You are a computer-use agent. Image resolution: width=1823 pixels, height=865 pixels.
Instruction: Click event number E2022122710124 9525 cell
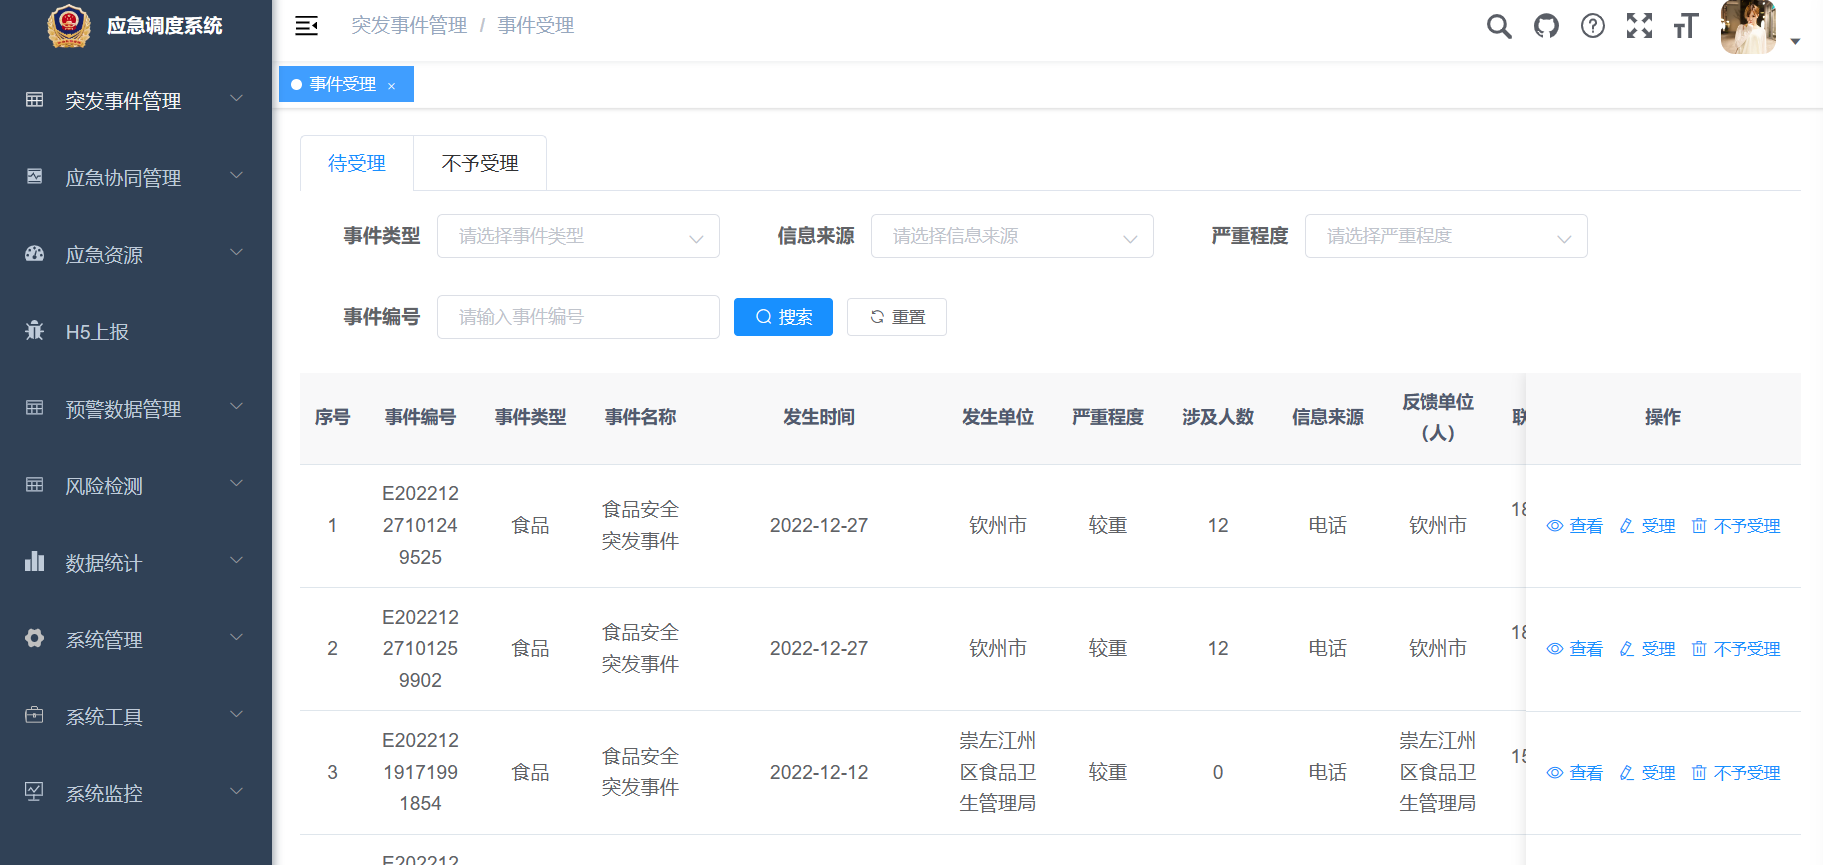(420, 525)
